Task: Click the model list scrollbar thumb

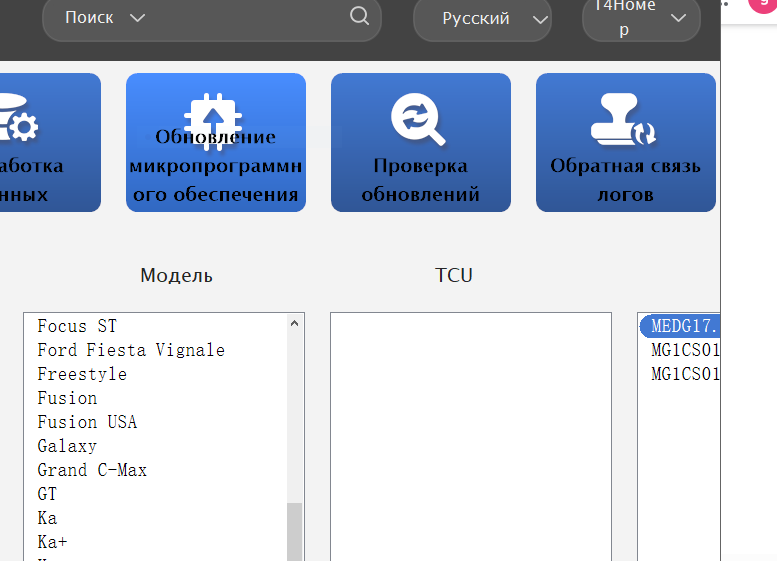Action: point(294,532)
